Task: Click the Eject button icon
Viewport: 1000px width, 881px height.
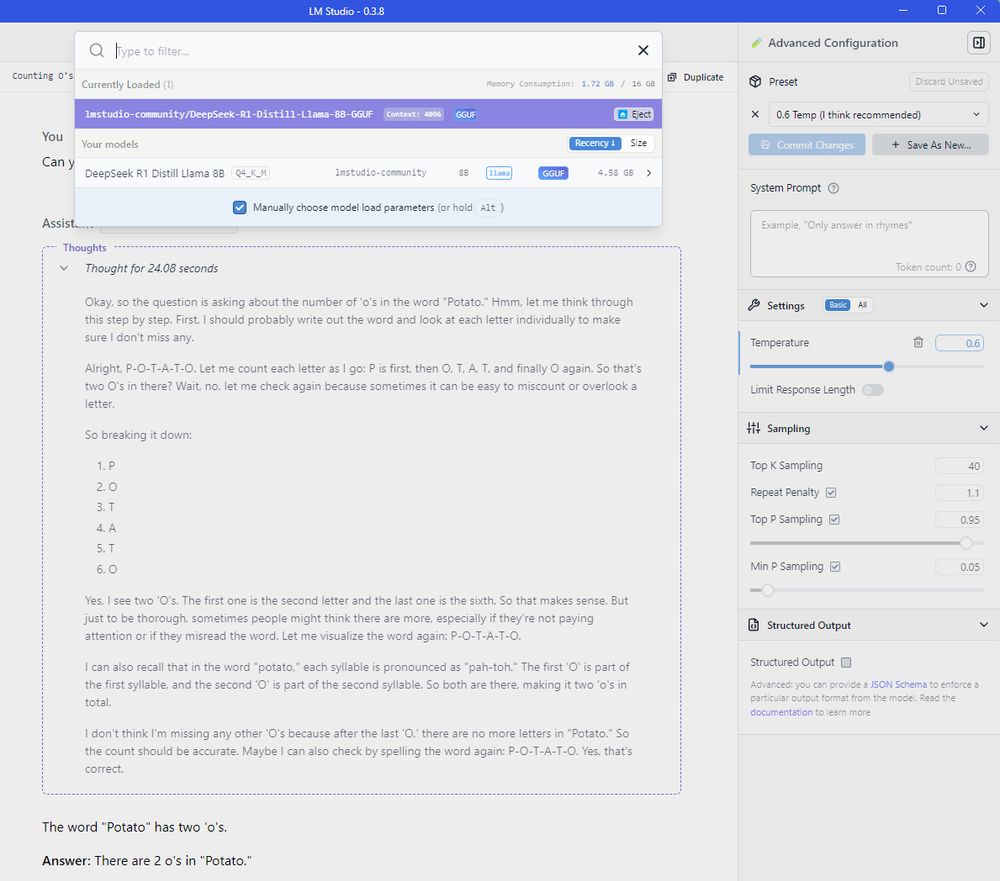Action: pyautogui.click(x=622, y=114)
